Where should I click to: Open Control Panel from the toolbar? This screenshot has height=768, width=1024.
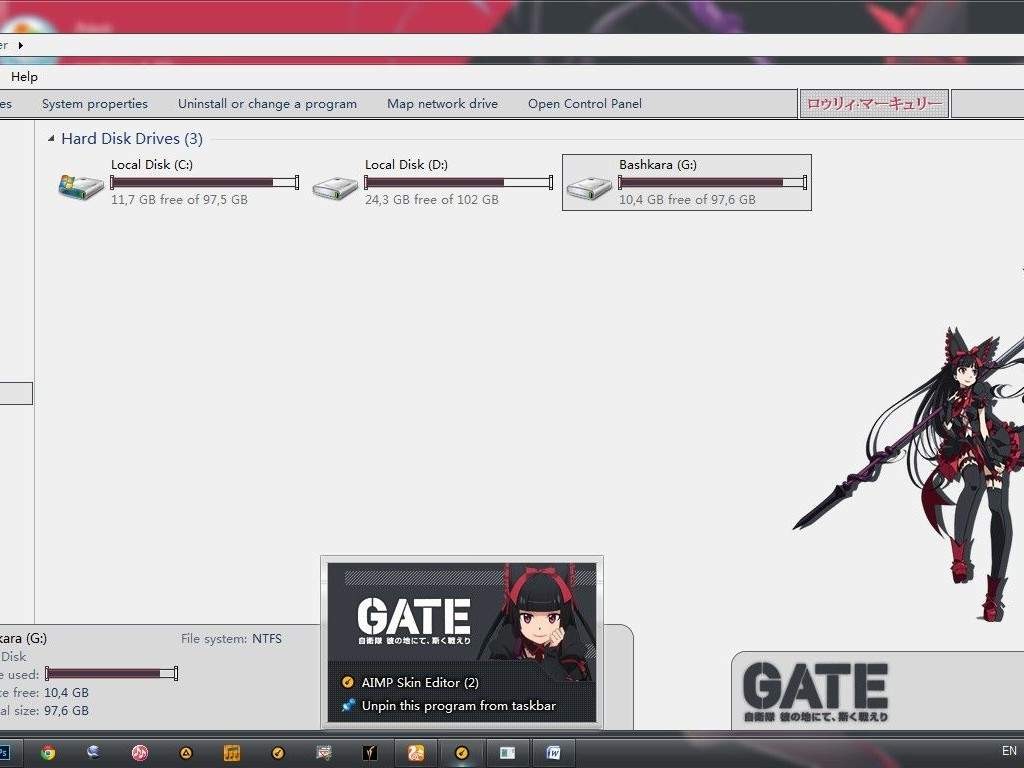584,103
